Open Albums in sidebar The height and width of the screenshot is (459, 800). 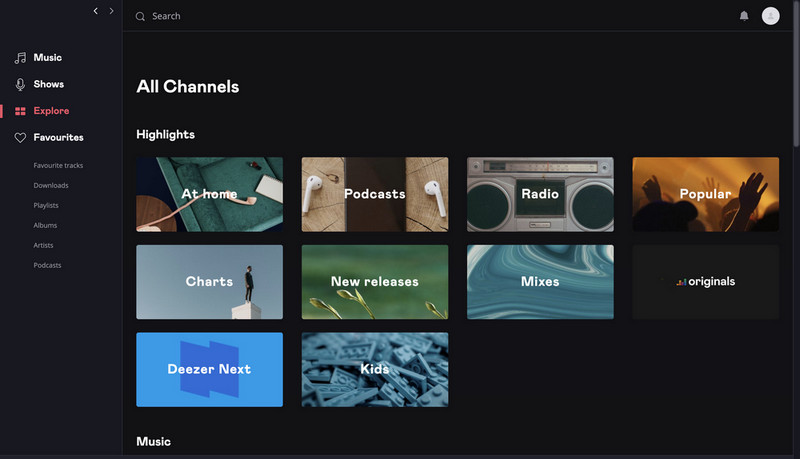click(45, 225)
